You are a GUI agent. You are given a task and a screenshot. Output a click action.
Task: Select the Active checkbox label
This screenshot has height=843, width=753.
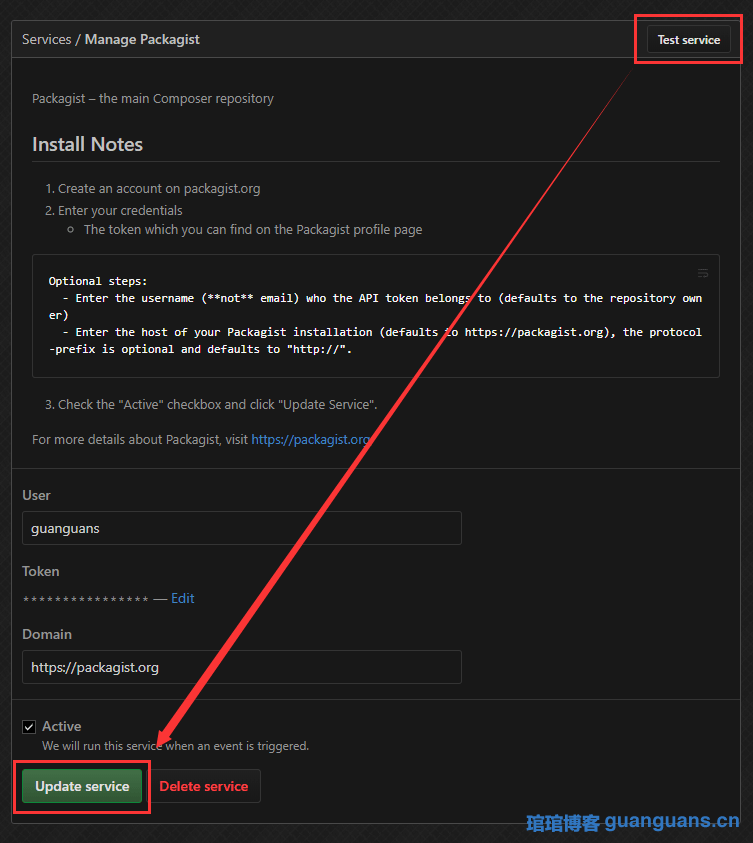pyautogui.click(x=62, y=726)
